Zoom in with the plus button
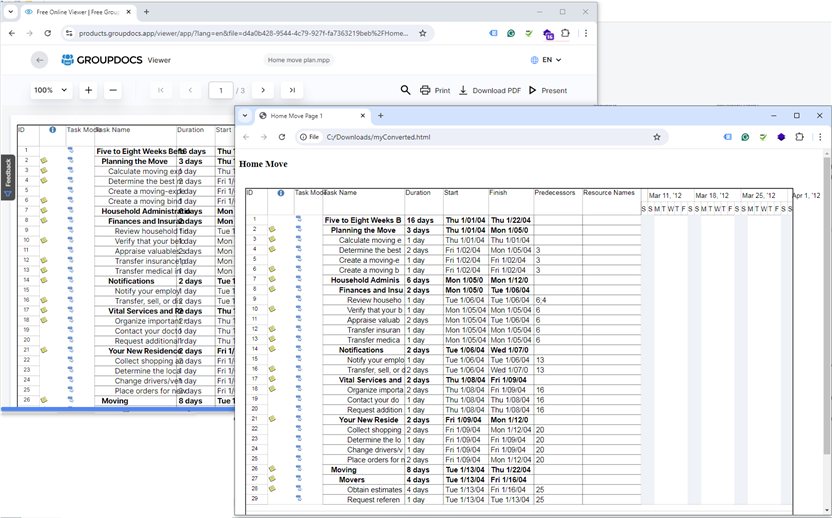Screen dimensions: 832x518 pyautogui.click(x=88, y=90)
